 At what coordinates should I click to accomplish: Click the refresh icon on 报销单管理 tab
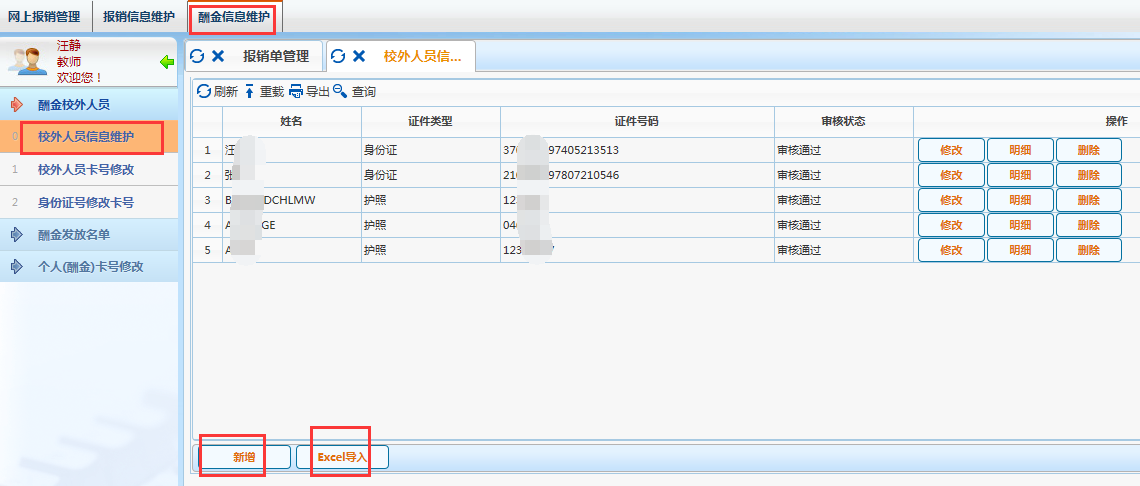pyautogui.click(x=197, y=57)
